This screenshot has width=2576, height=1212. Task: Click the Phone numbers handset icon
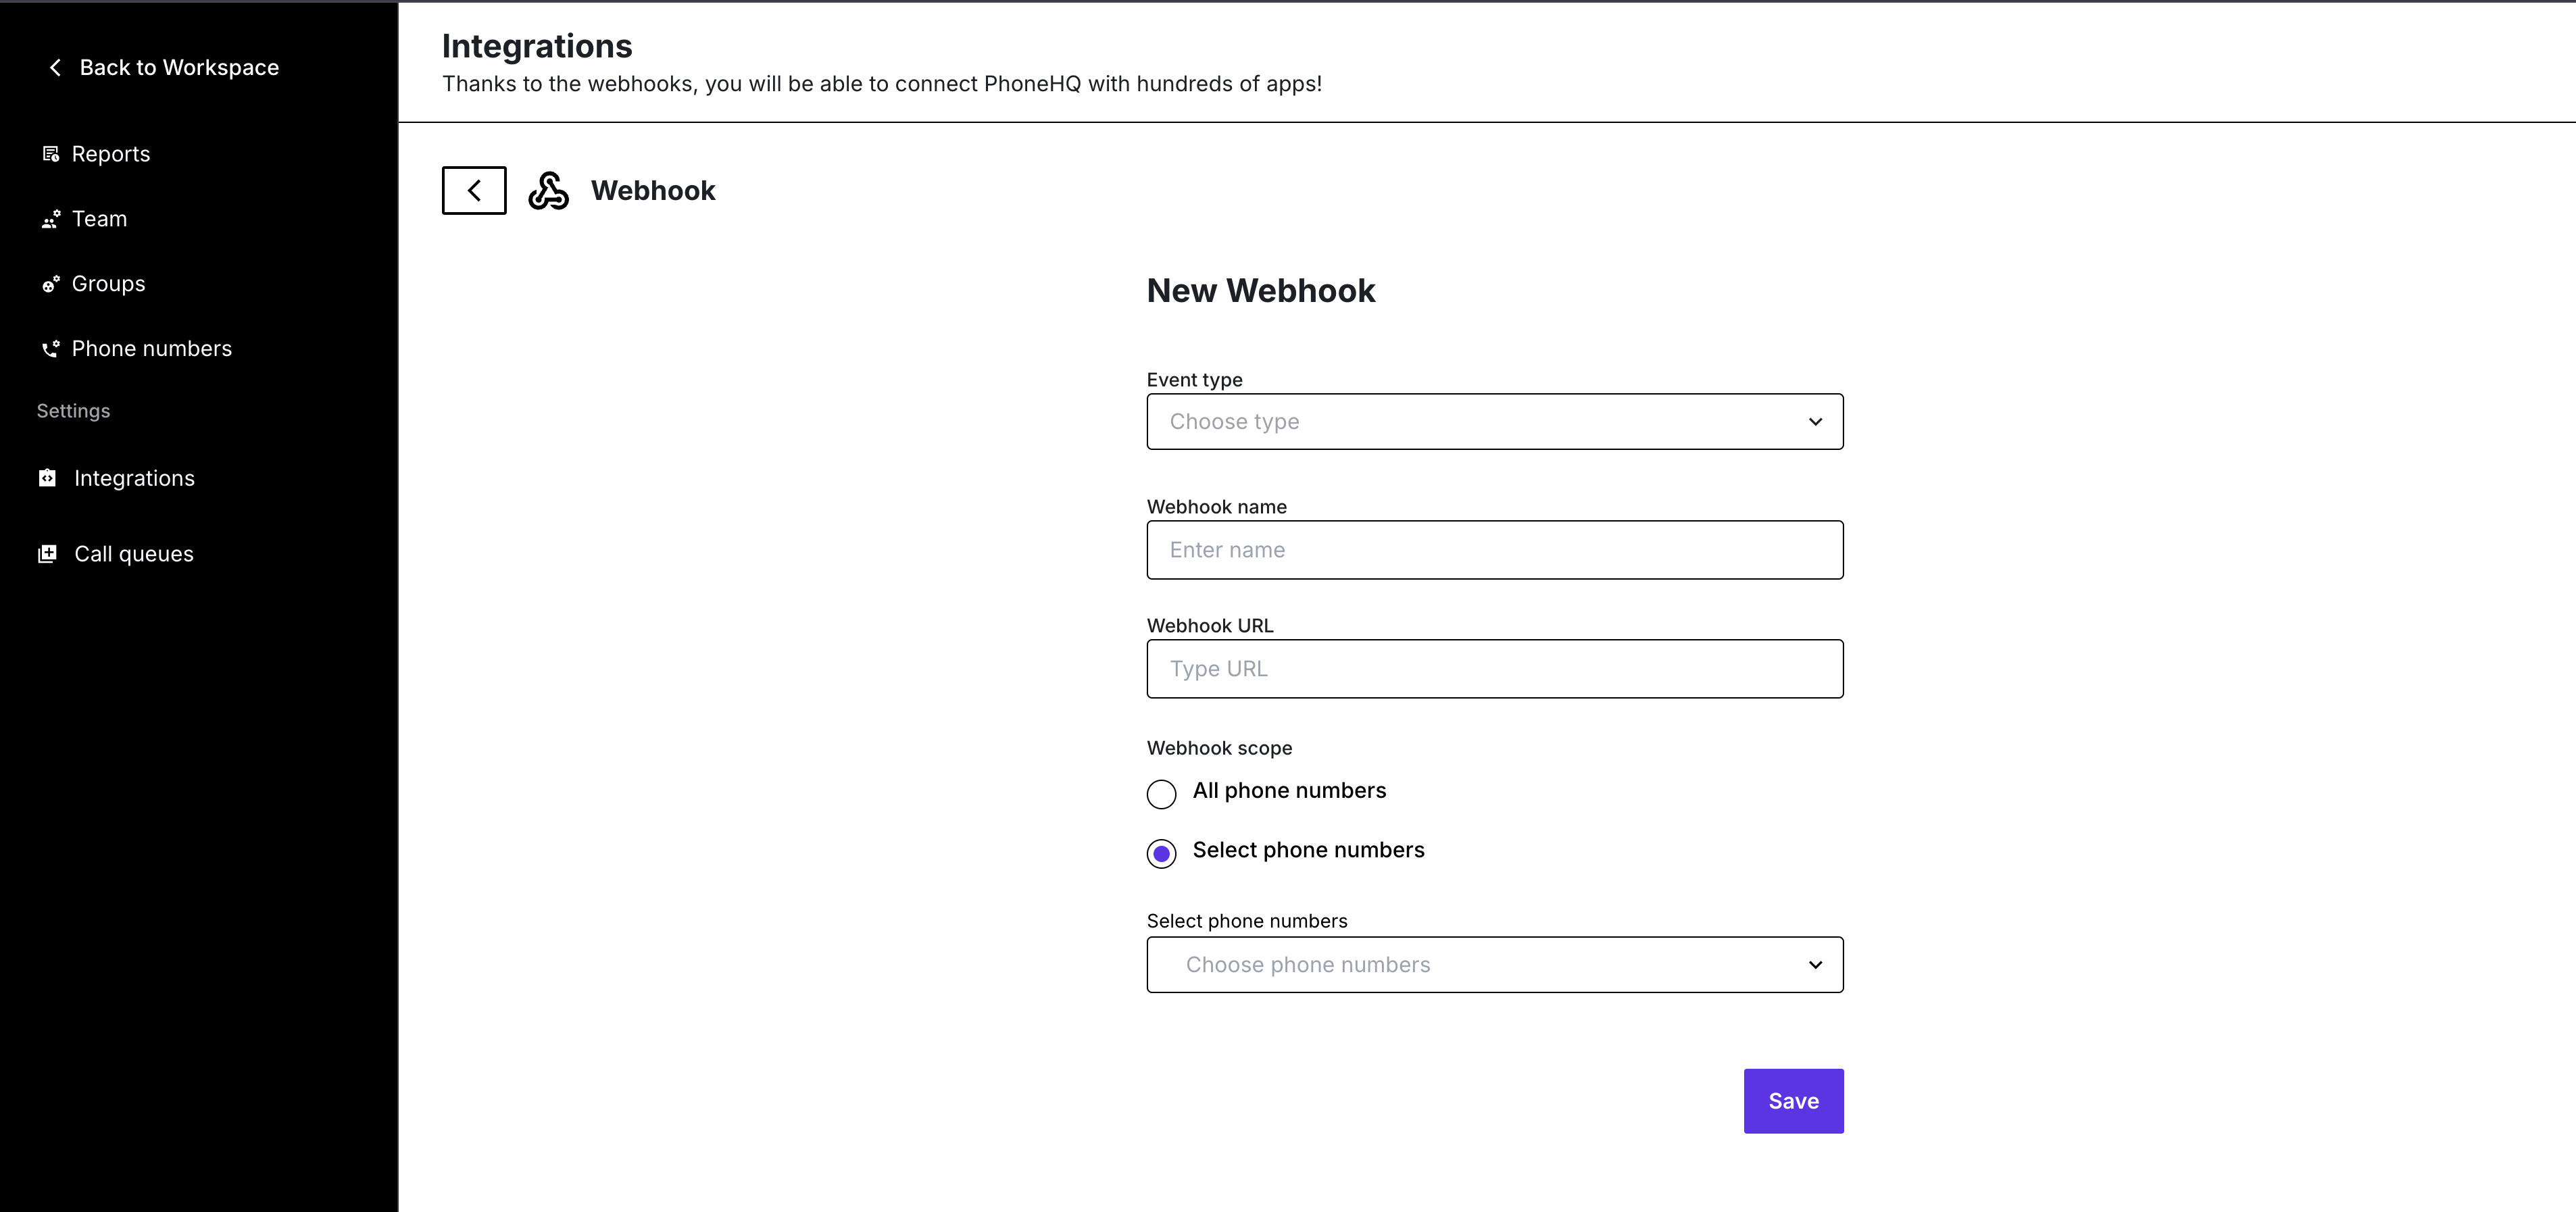click(x=50, y=349)
